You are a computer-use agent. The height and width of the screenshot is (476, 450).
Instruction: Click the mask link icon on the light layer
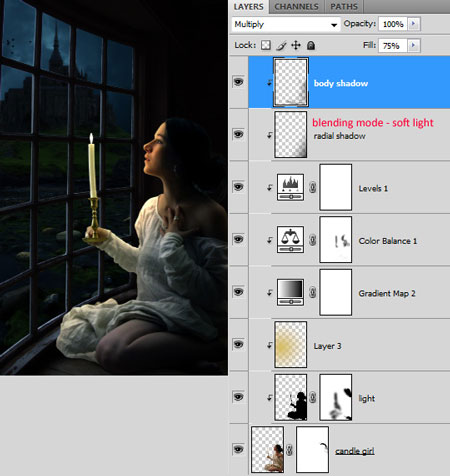tap(313, 397)
